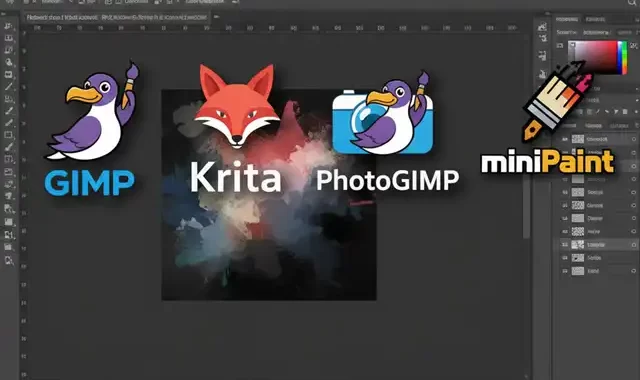Click the "miniPaint" wordmark

(548, 162)
